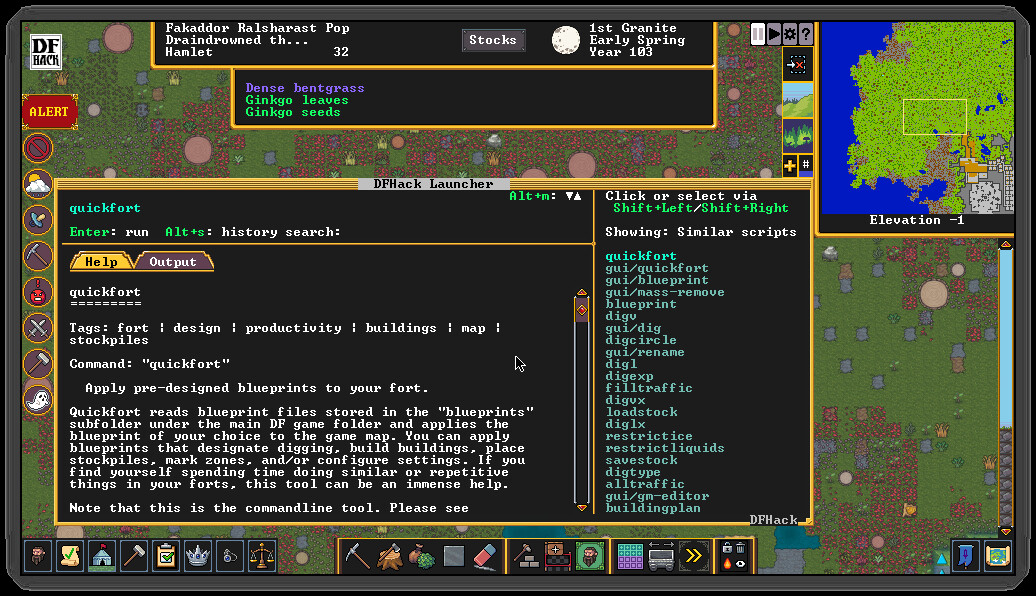Screen dimensions: 1036x596
Task: Open the stockpiles clipboard panel
Action: coord(165,556)
